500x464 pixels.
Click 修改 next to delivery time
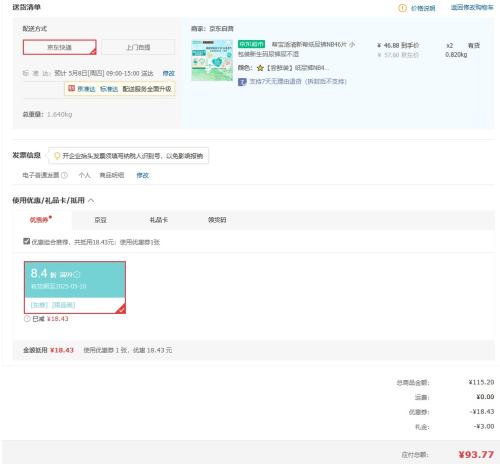pos(168,73)
